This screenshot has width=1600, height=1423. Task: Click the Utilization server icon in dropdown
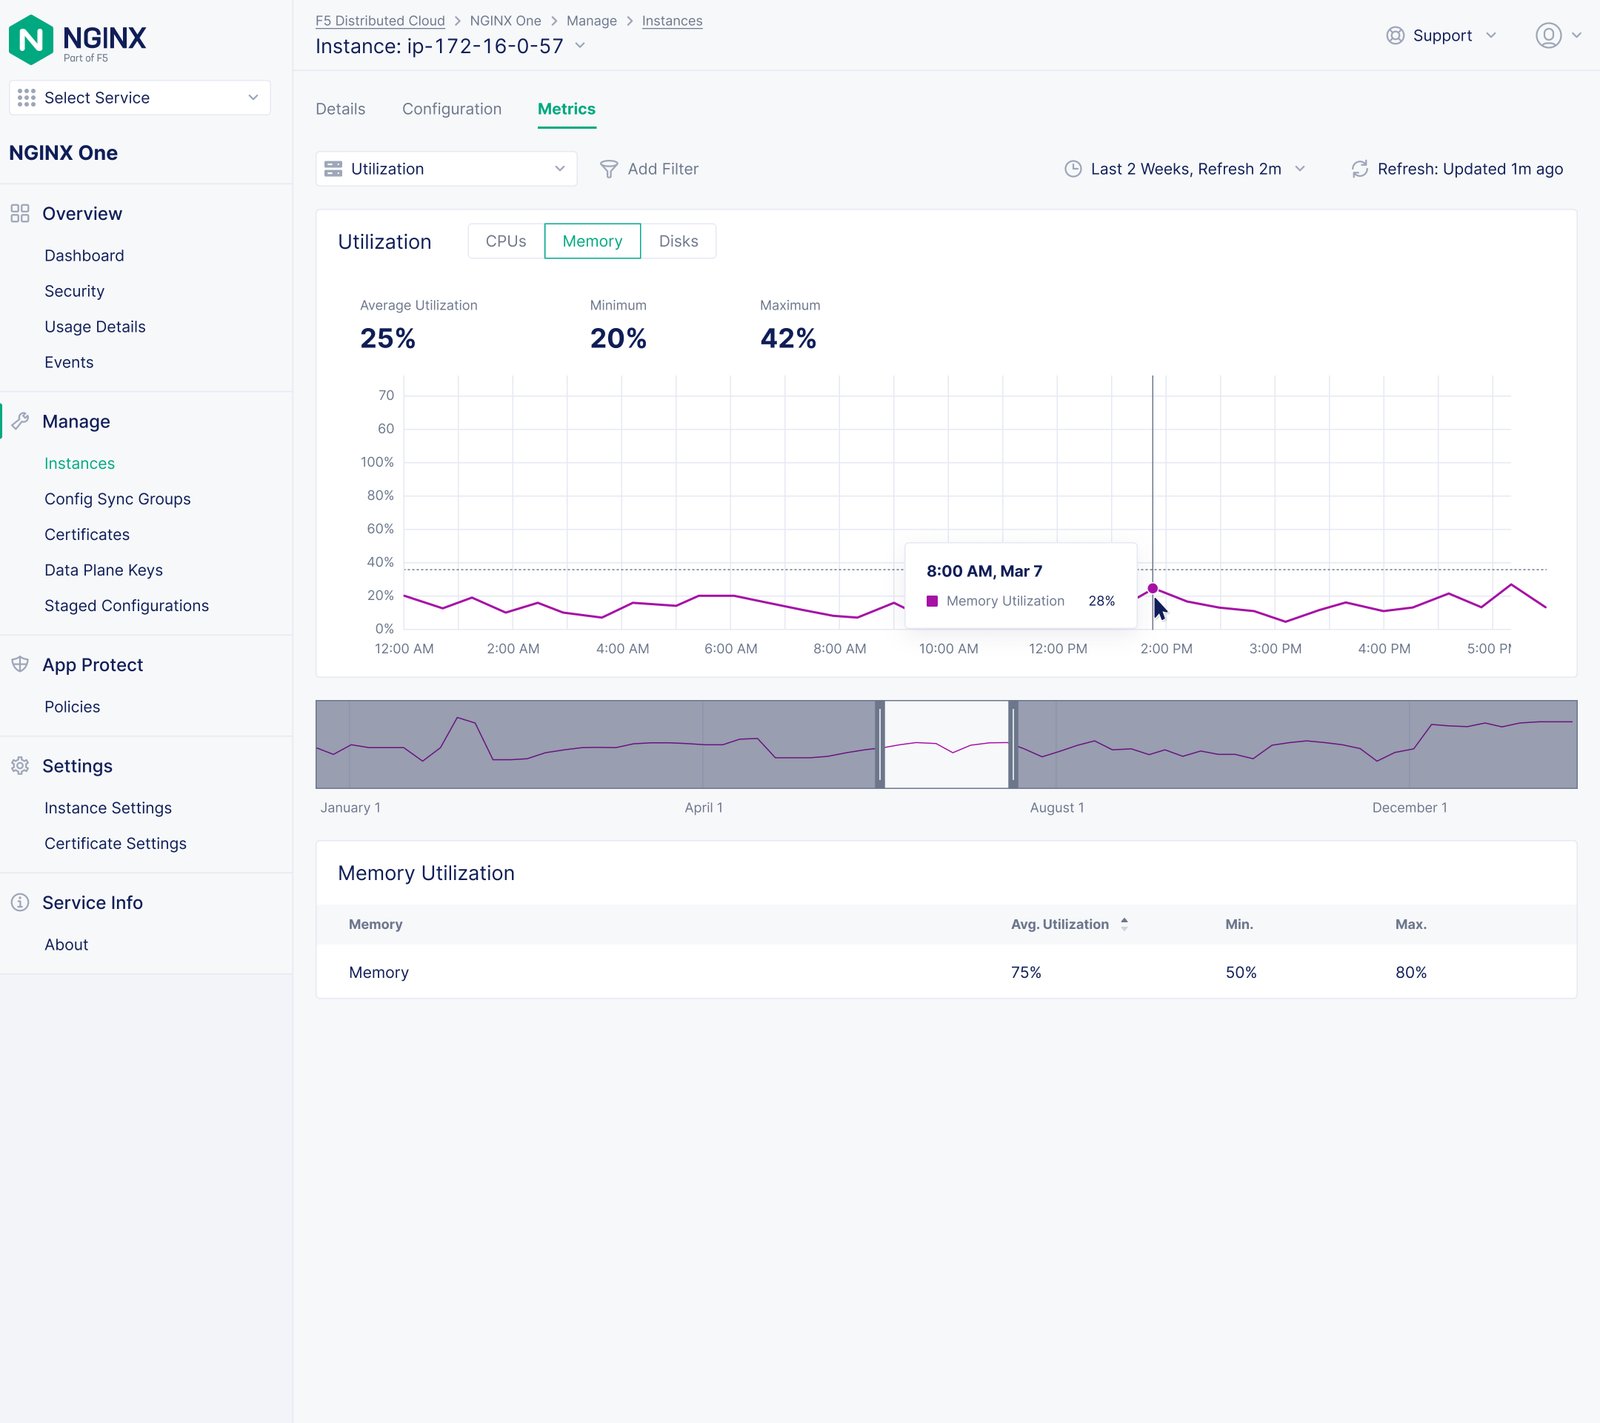point(333,169)
